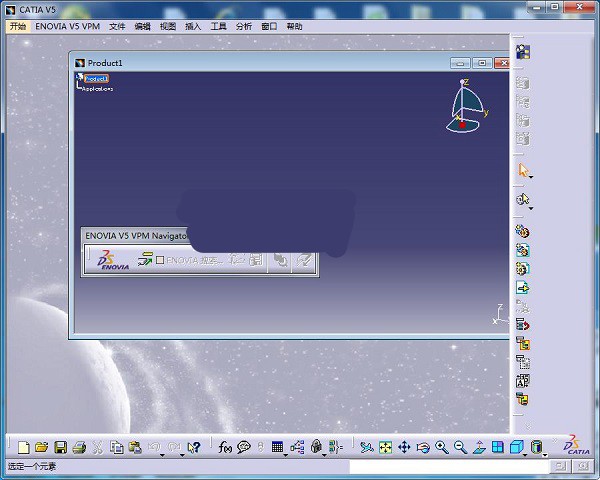Click the comment speech bubble icon
Screen dimensions: 600x480
(x=244, y=447)
